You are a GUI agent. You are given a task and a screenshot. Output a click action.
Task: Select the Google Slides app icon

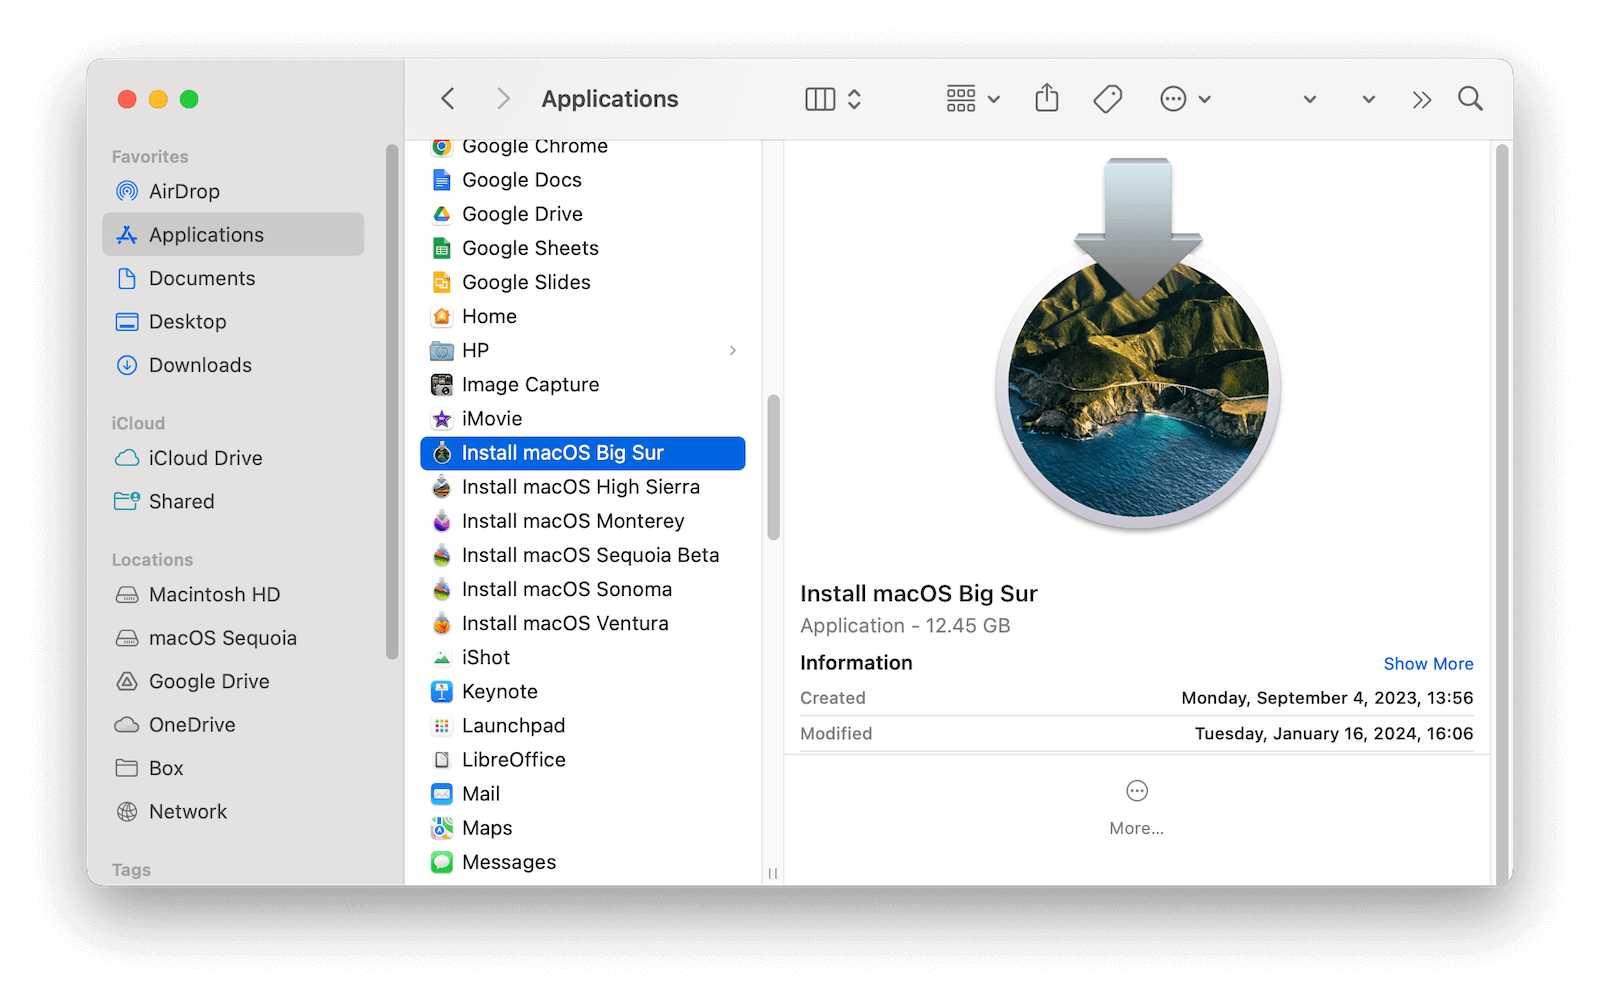click(441, 282)
